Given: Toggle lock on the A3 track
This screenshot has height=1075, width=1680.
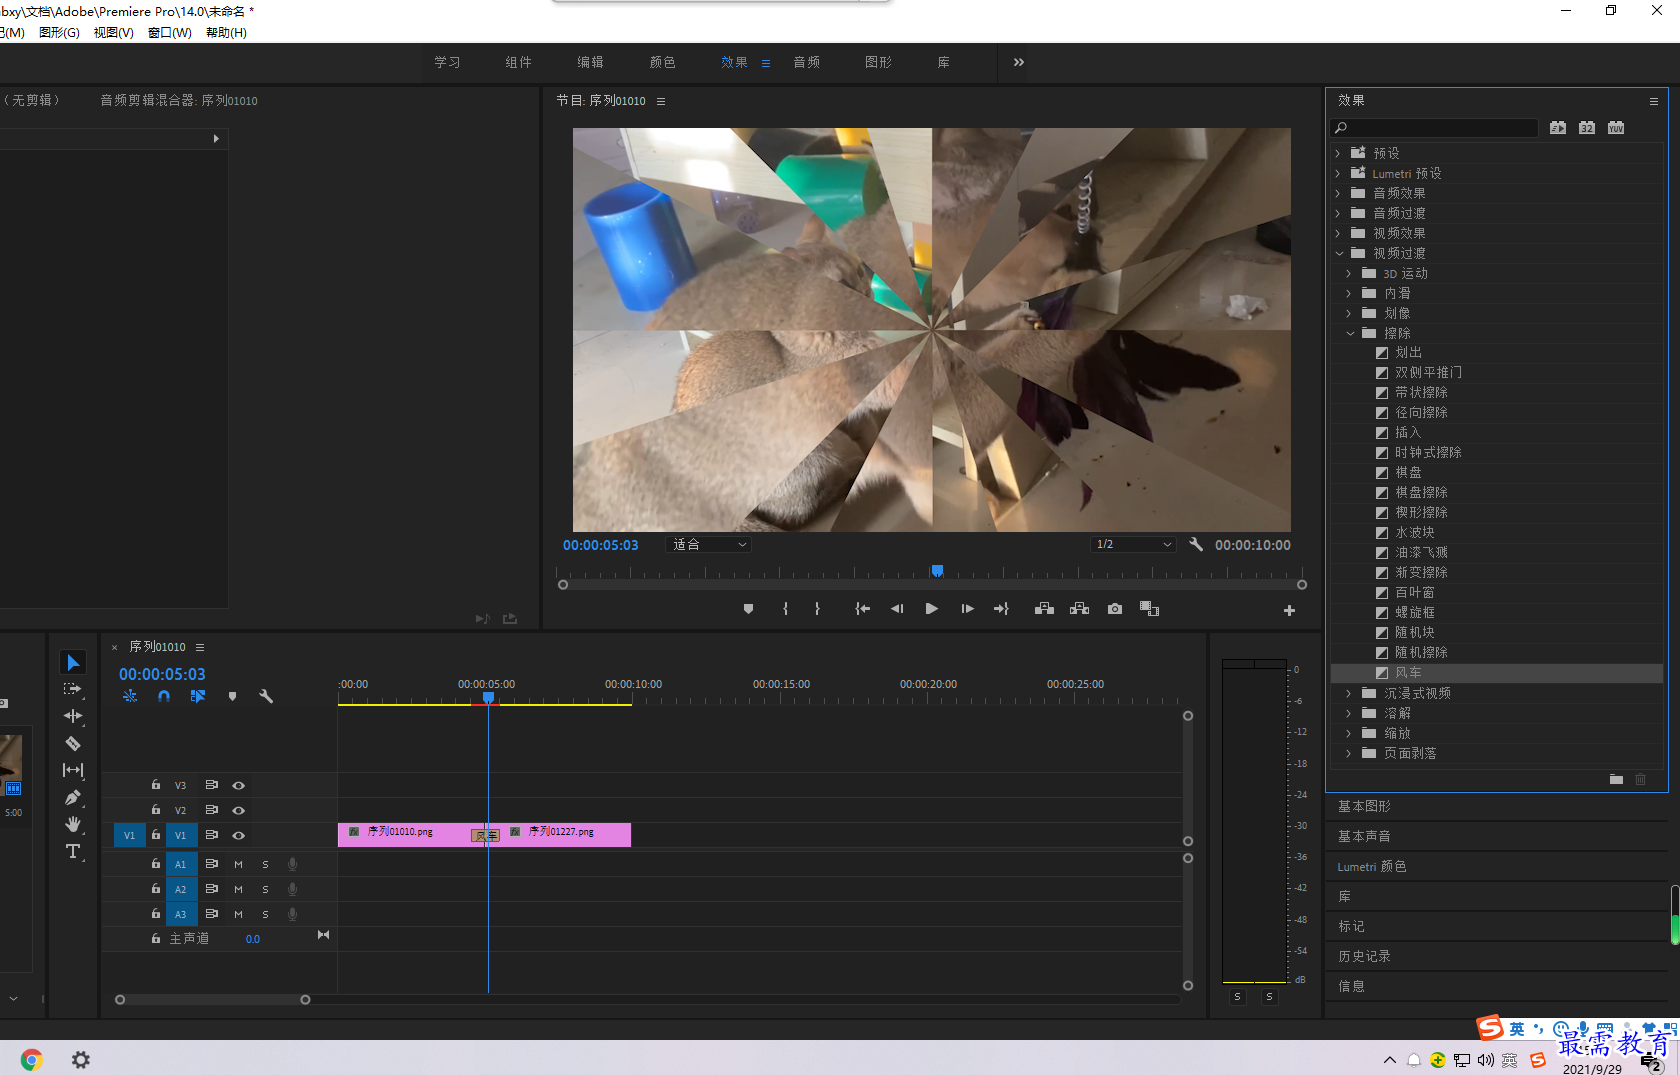Looking at the screenshot, I should 156,914.
